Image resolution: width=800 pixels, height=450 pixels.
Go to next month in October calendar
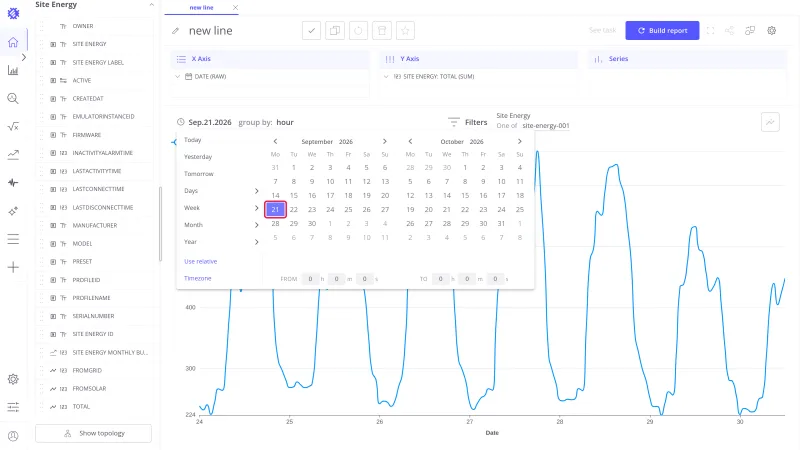click(519, 141)
